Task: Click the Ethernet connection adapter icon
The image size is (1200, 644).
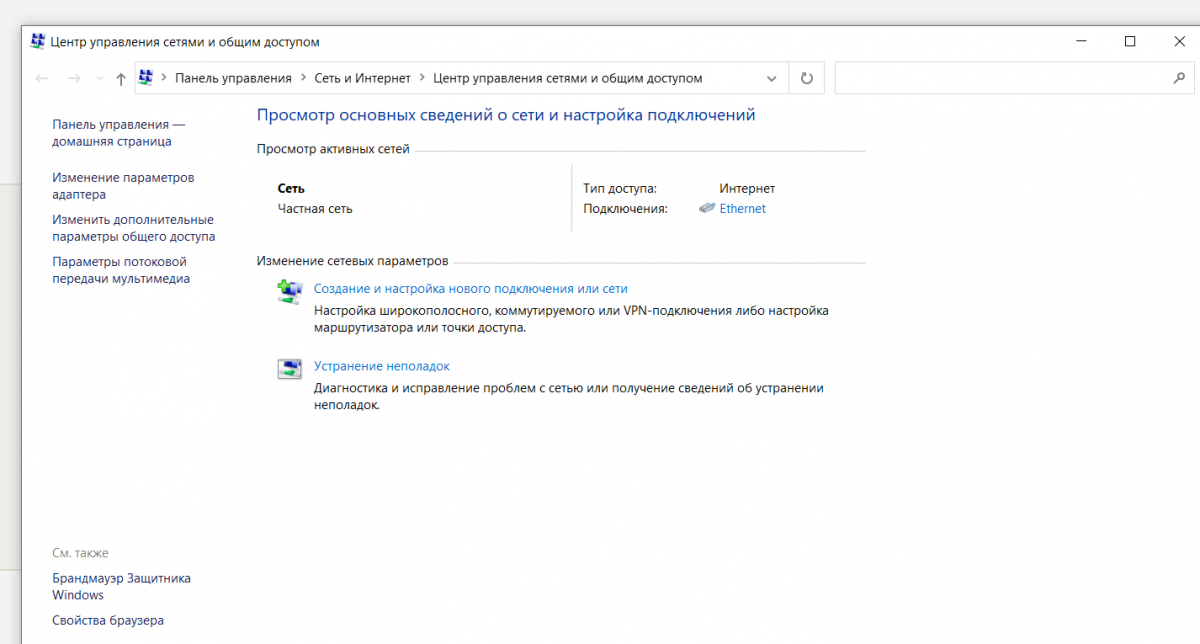Action: (707, 208)
